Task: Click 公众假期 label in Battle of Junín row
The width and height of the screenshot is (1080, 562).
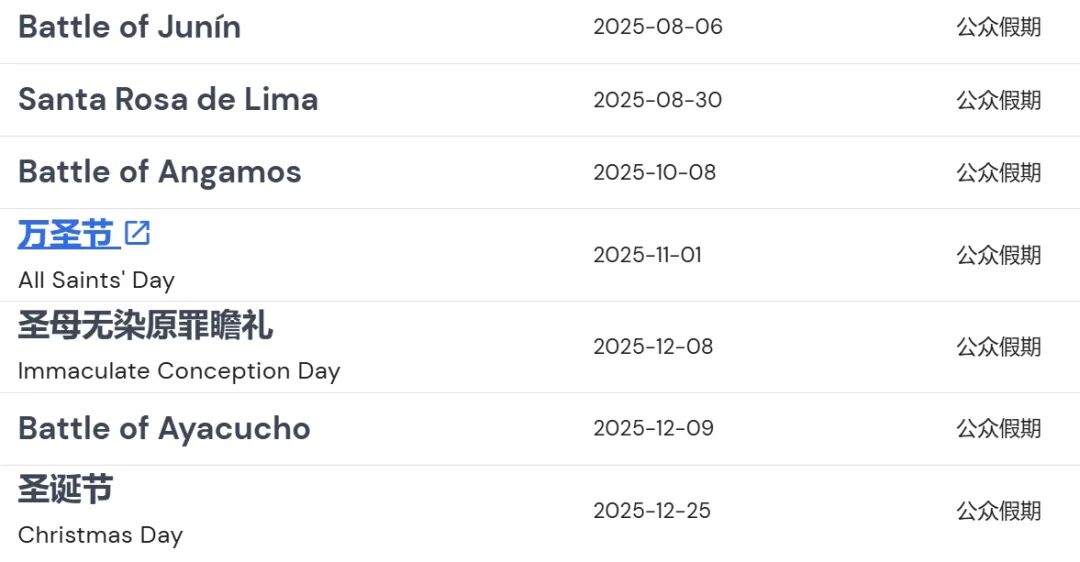Action: [999, 28]
